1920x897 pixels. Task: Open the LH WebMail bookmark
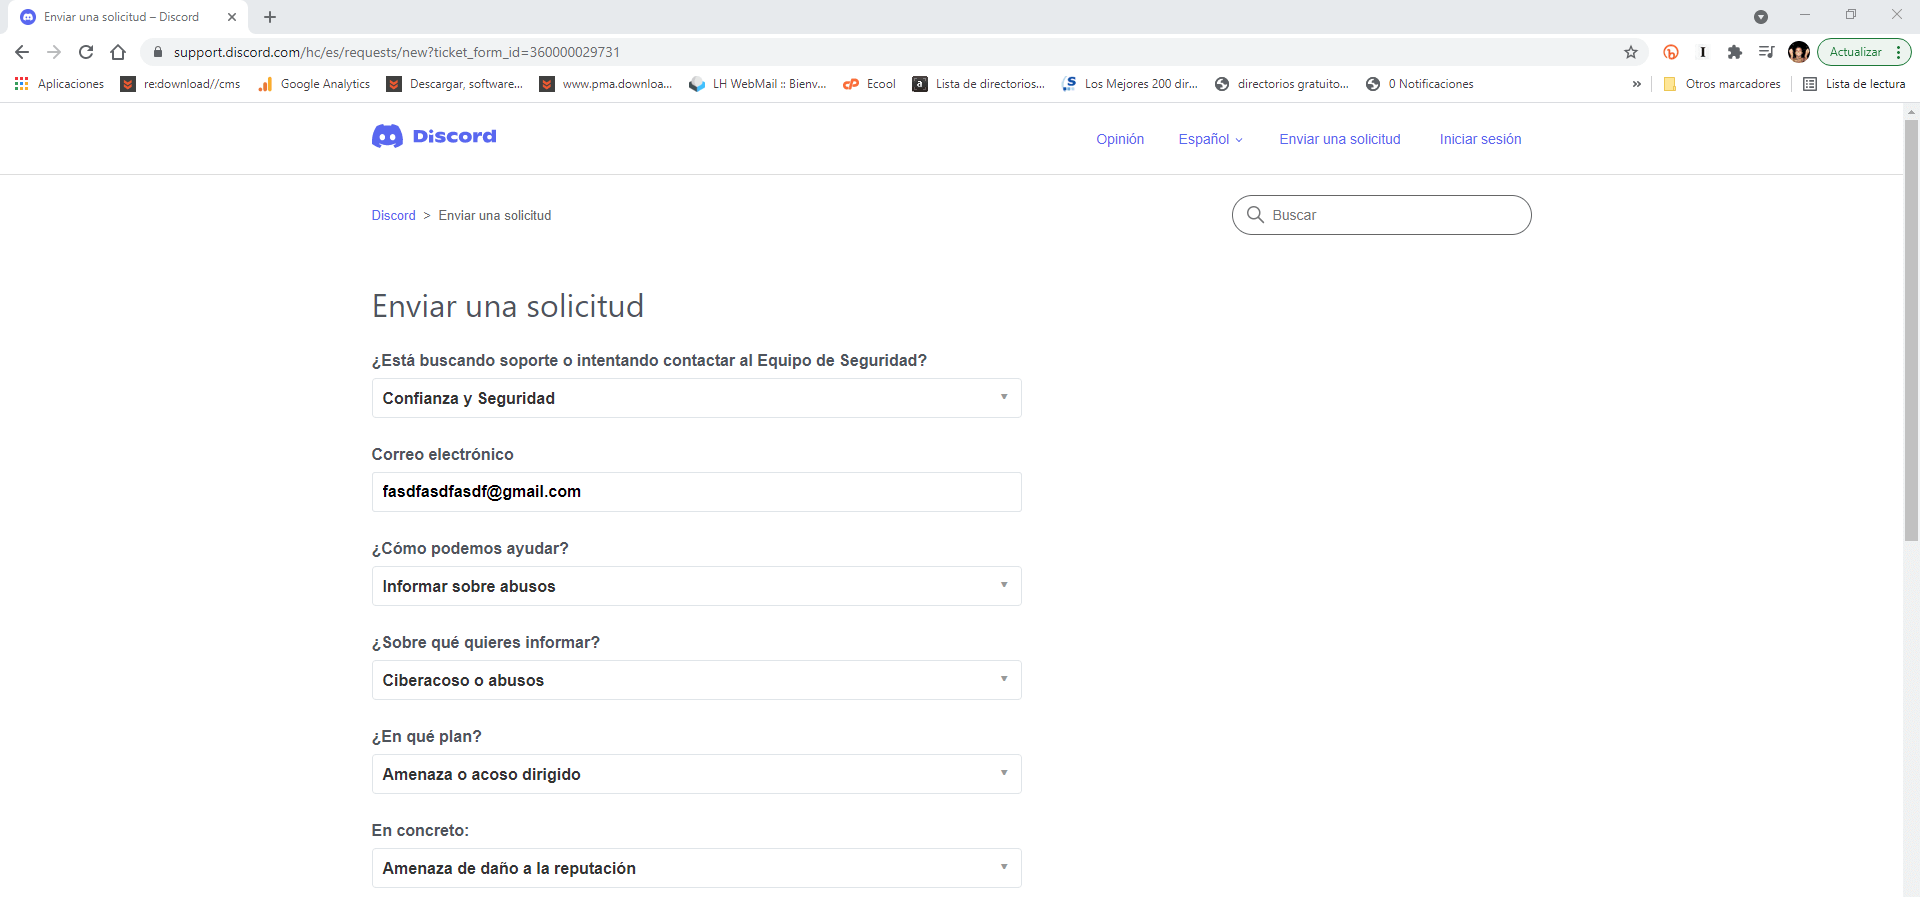(758, 84)
